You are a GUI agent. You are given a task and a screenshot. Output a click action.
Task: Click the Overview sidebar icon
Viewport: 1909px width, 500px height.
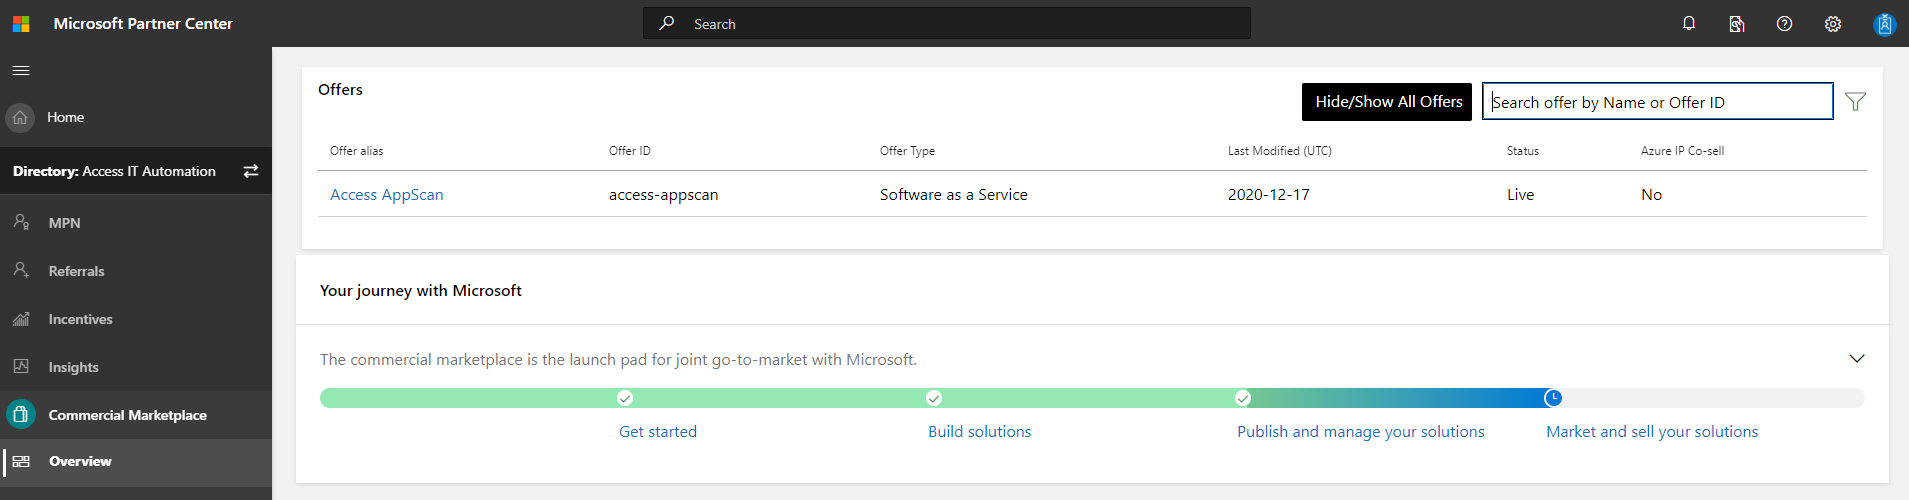tap(21, 461)
